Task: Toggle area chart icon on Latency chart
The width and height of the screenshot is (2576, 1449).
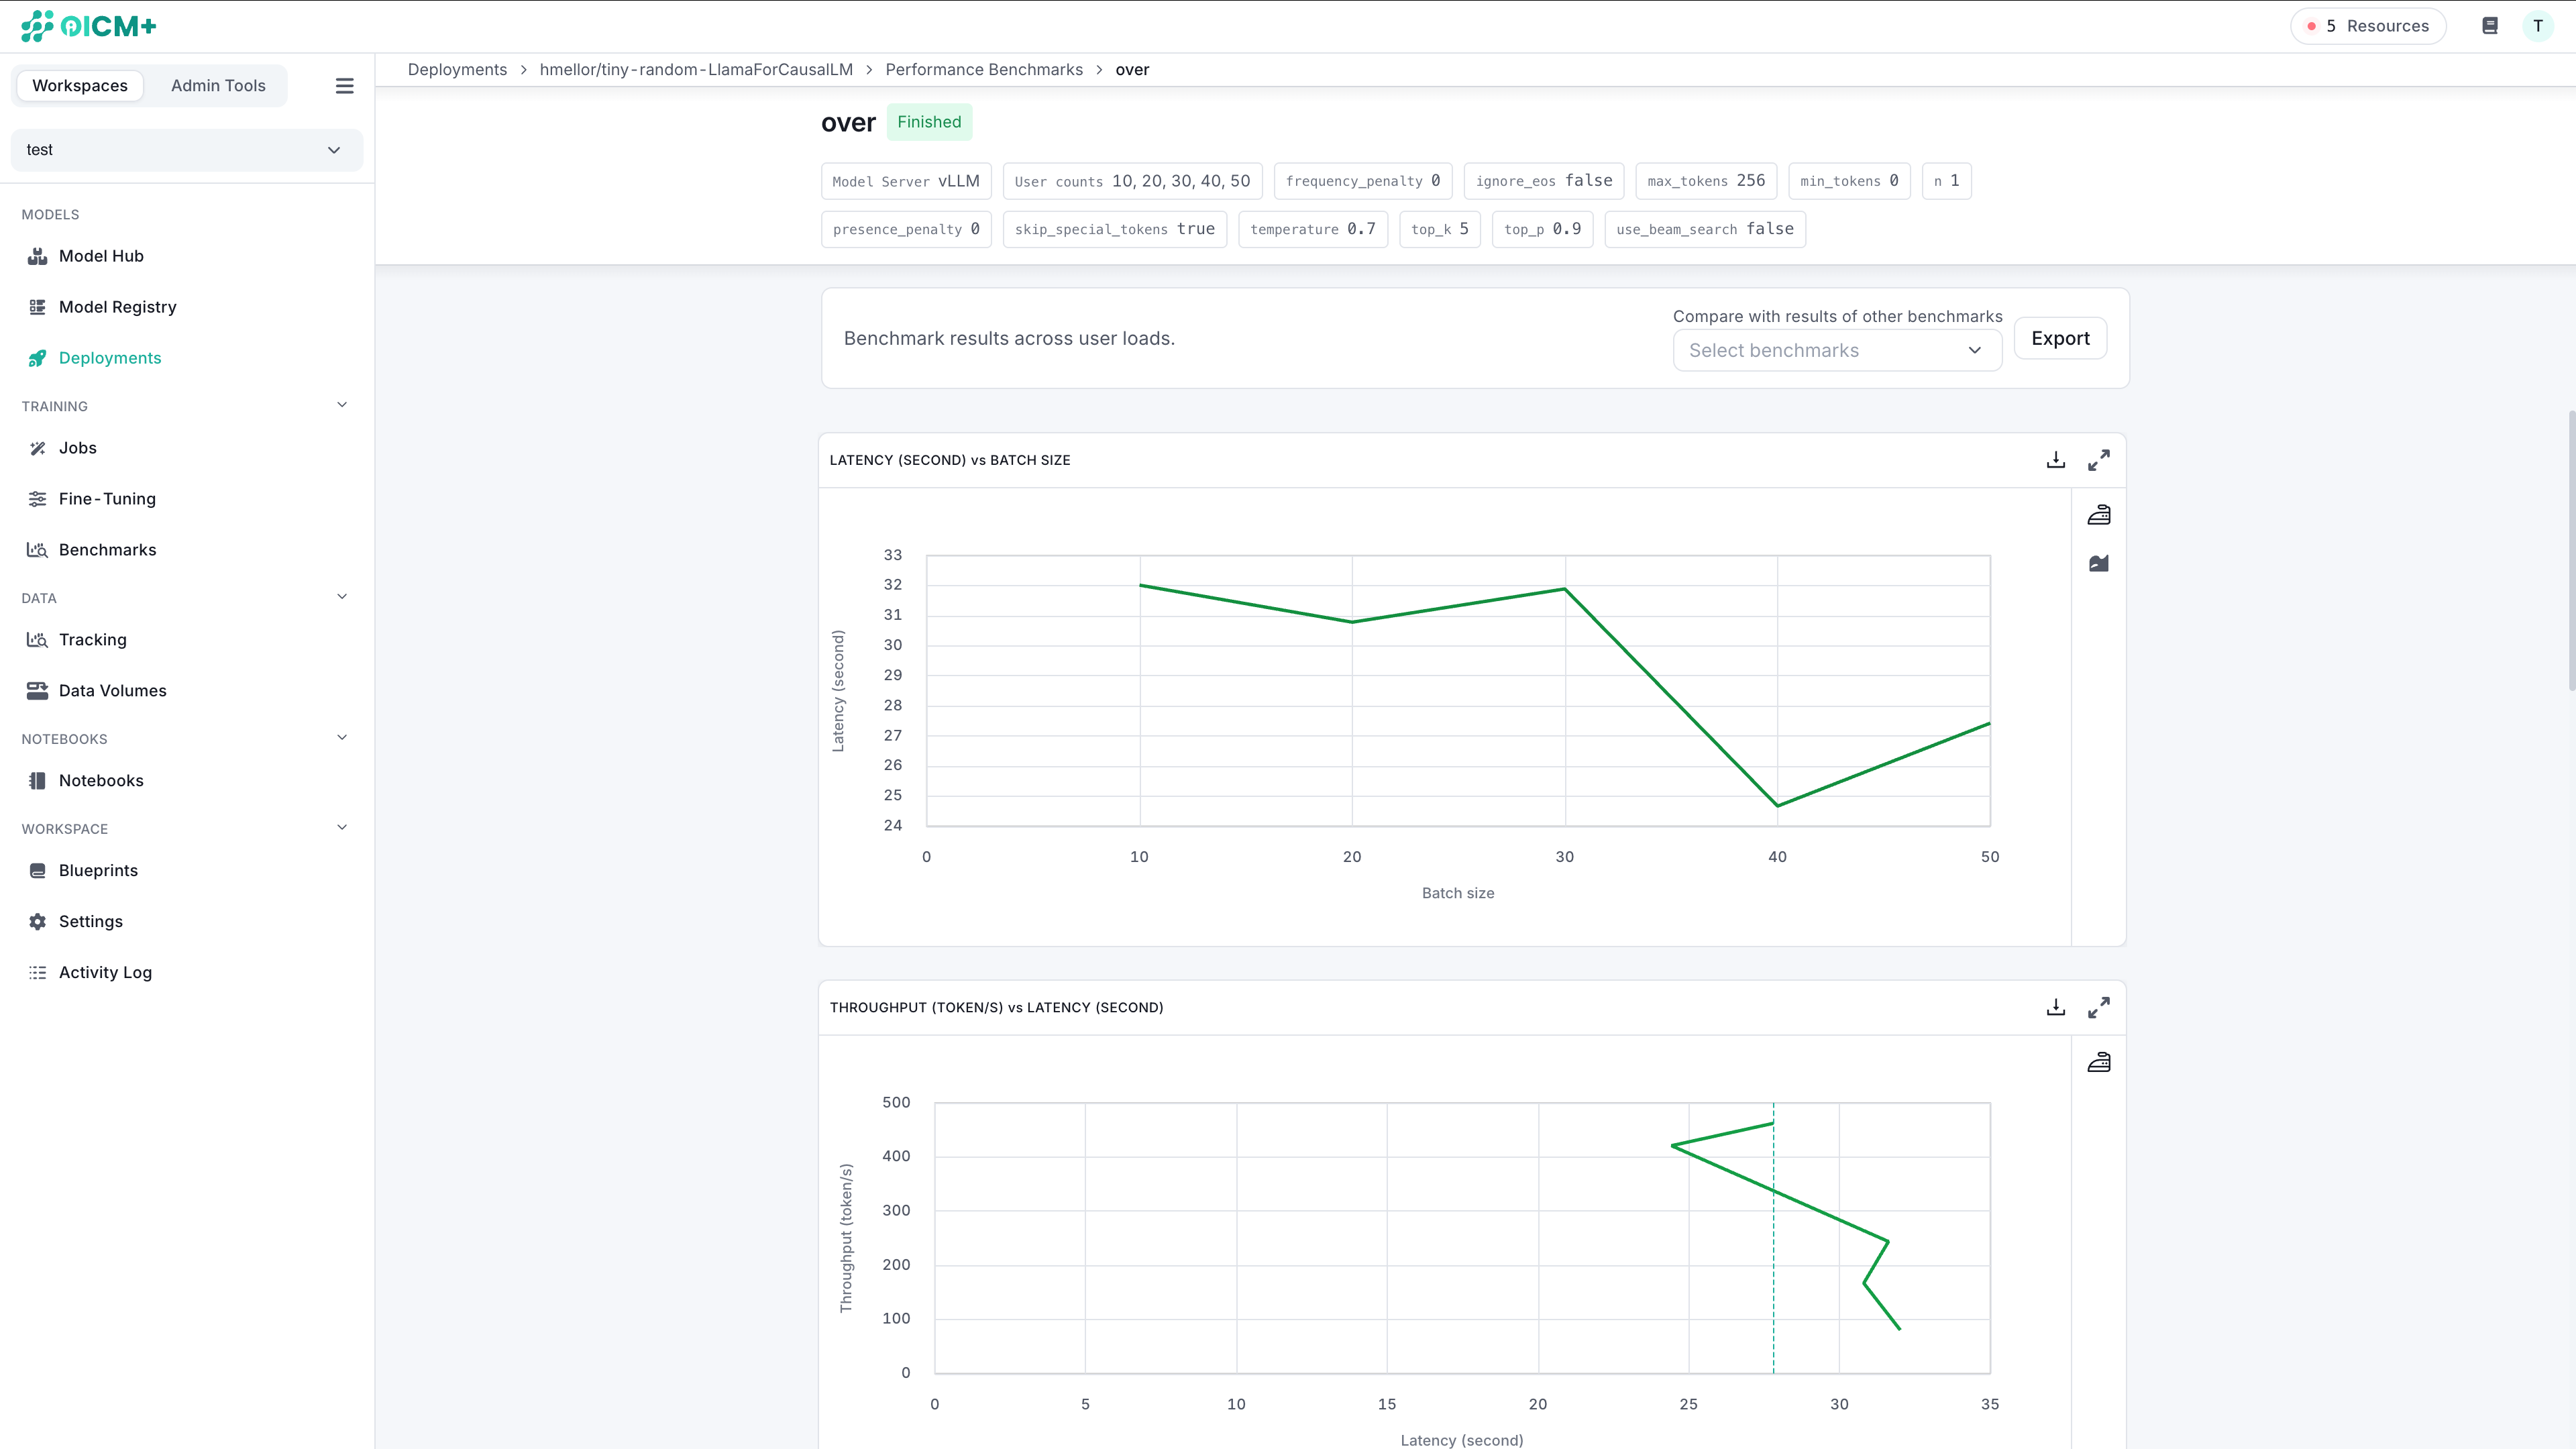Action: [2099, 564]
